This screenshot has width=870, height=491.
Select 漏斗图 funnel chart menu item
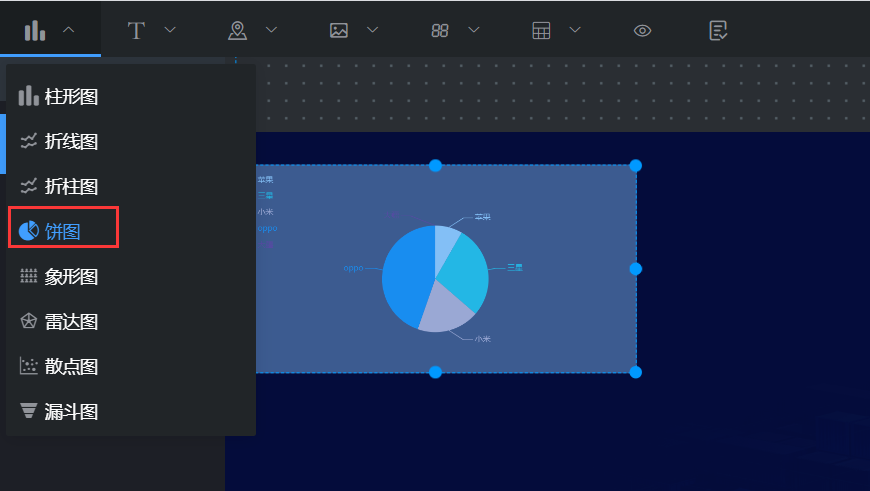point(131,412)
